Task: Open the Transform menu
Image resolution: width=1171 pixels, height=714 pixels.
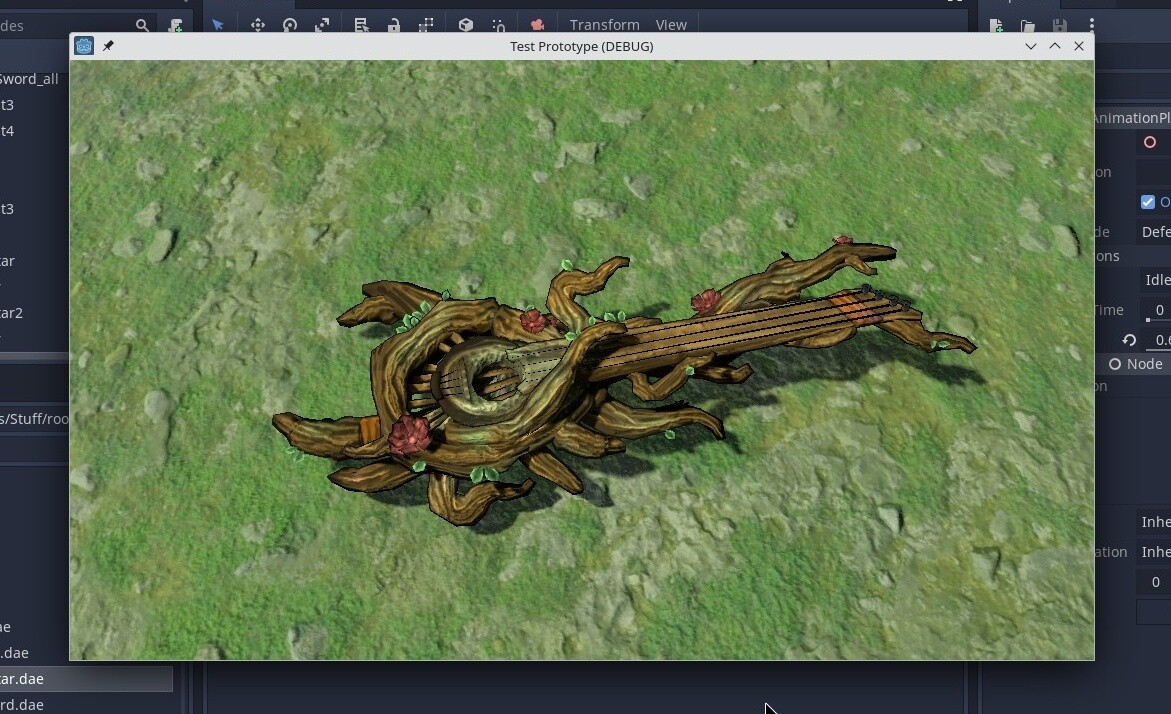Action: coord(604,25)
